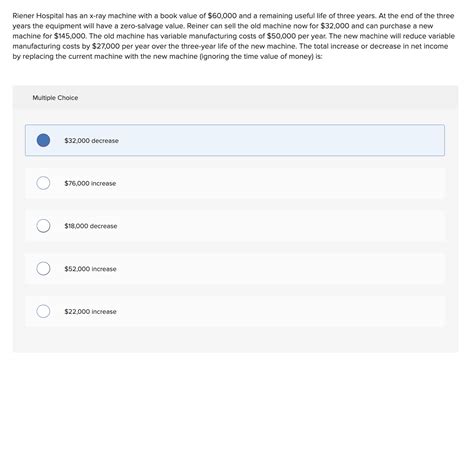Screen dimensions: 474x451
Task: Click the Riener Hospital question paragraph
Action: pos(234,36)
